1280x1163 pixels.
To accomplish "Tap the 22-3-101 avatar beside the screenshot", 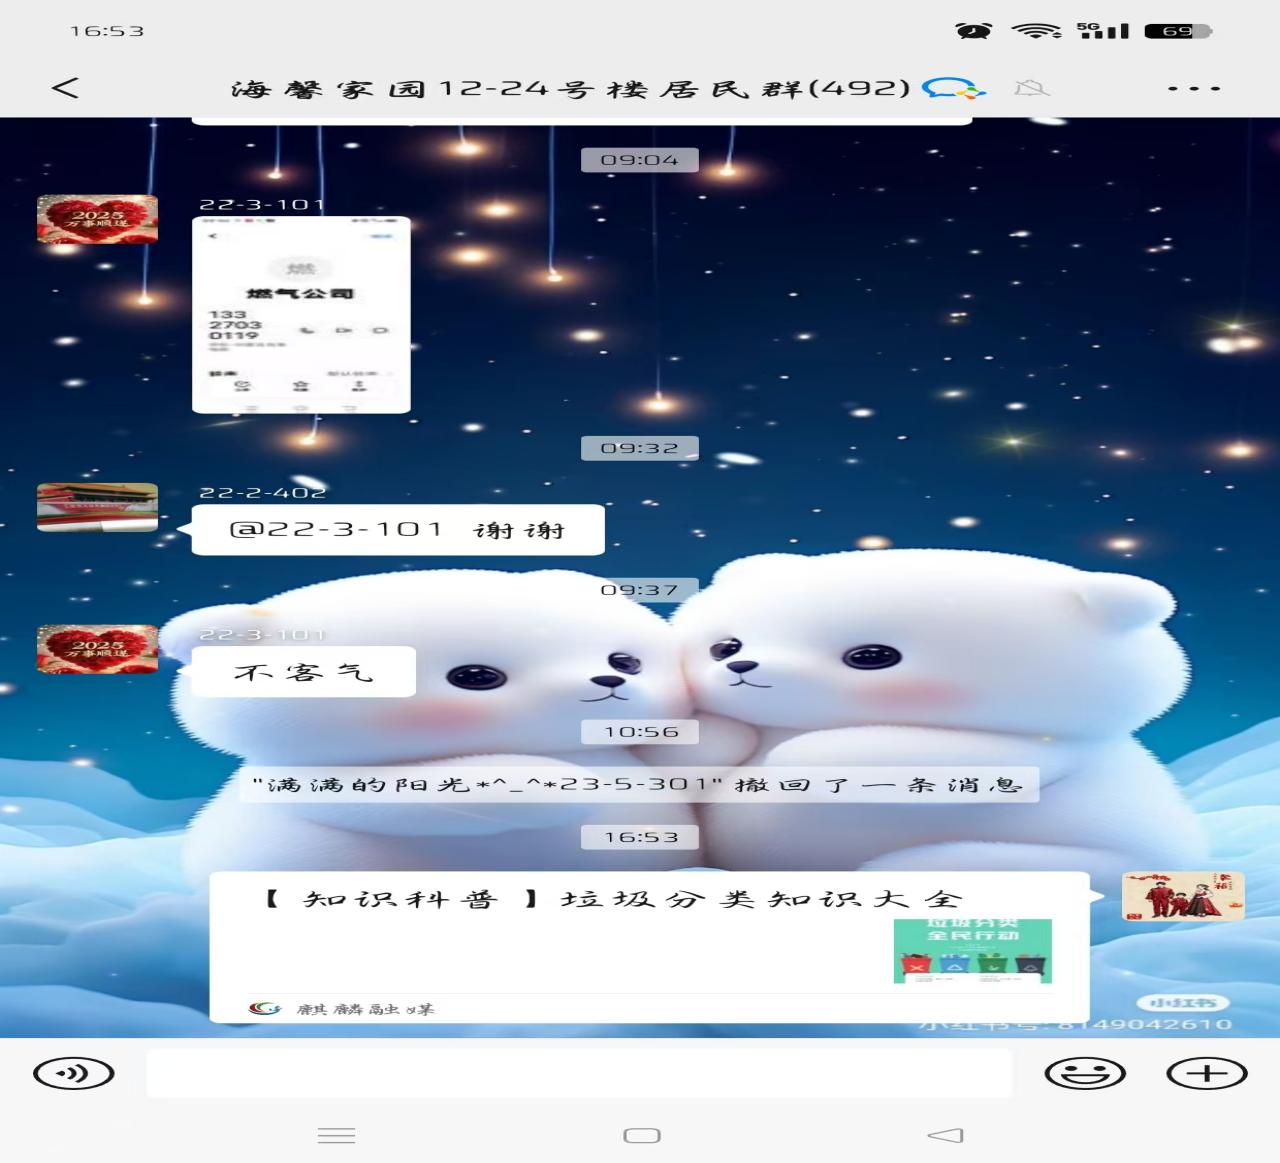I will (97, 219).
